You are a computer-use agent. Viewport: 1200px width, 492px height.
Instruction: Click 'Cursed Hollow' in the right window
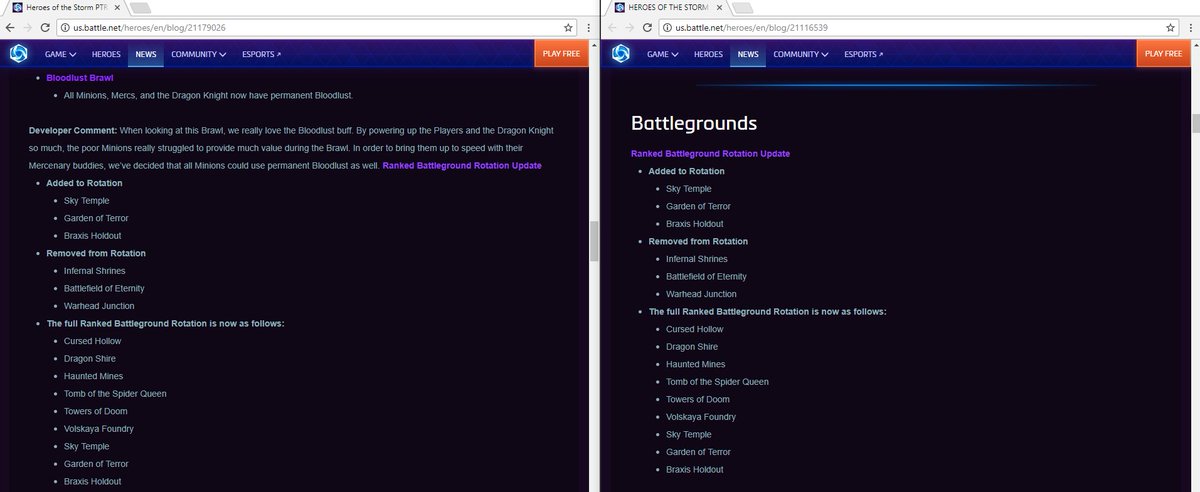click(x=695, y=329)
